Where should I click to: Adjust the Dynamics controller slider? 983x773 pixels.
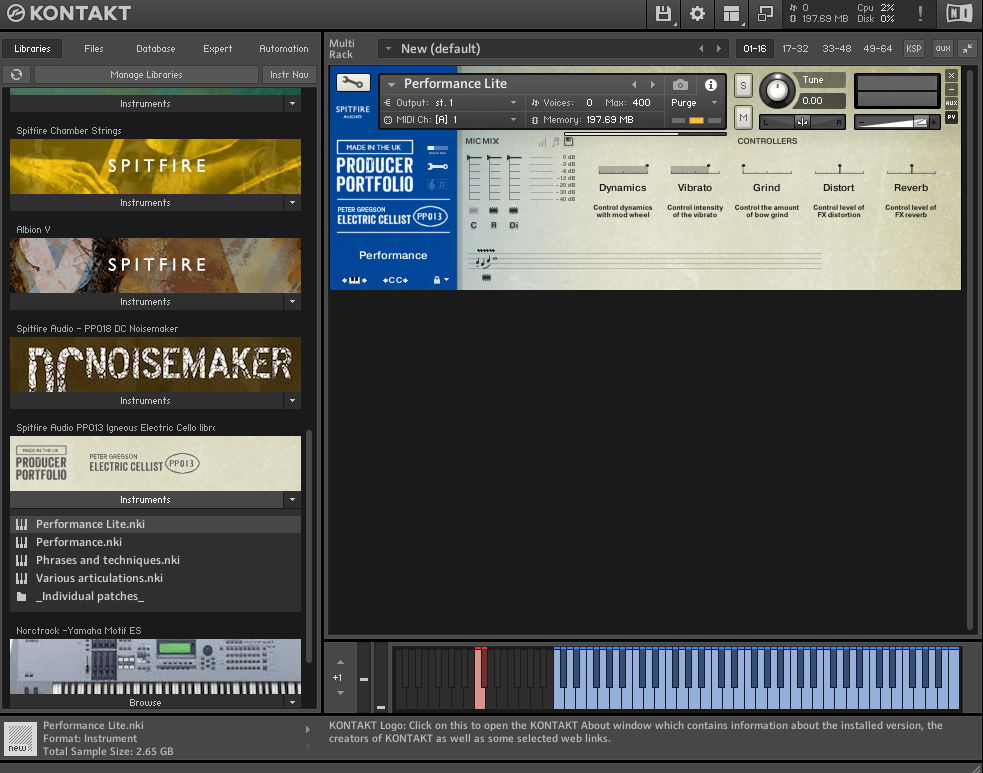click(623, 169)
